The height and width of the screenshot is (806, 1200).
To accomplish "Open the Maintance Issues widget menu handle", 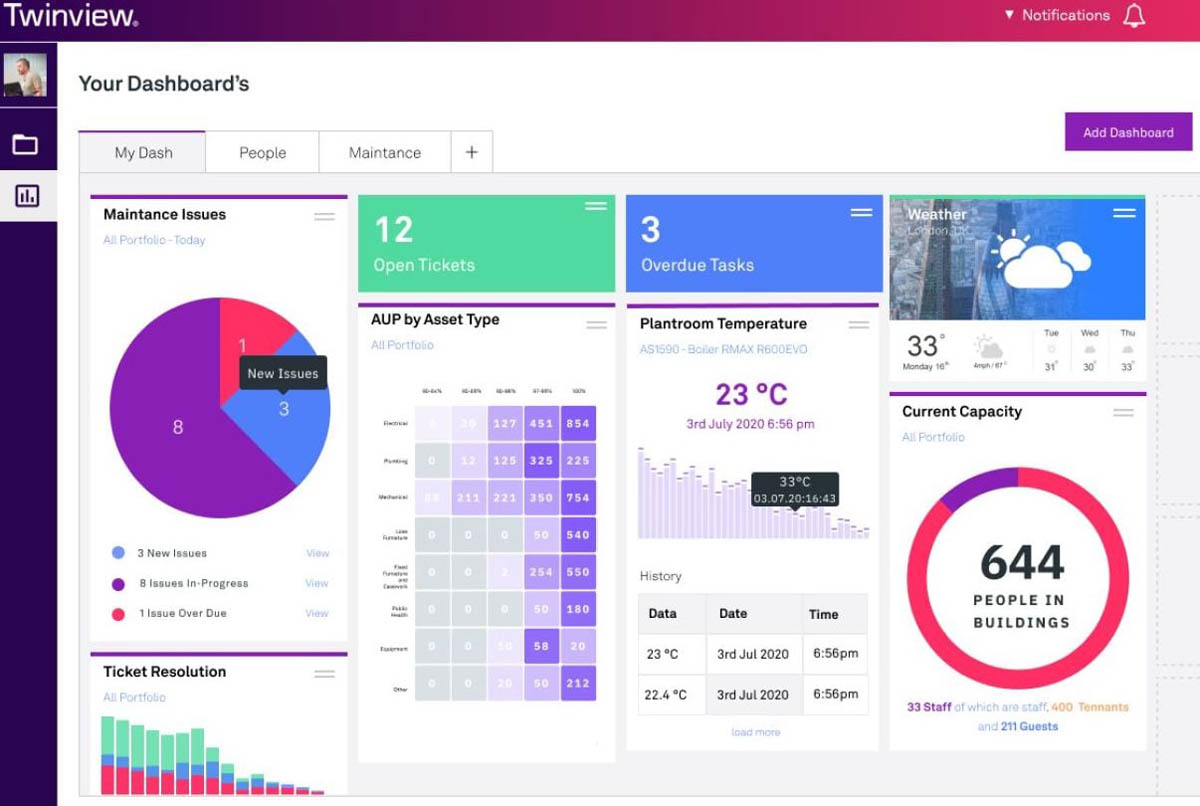I will point(324,216).
